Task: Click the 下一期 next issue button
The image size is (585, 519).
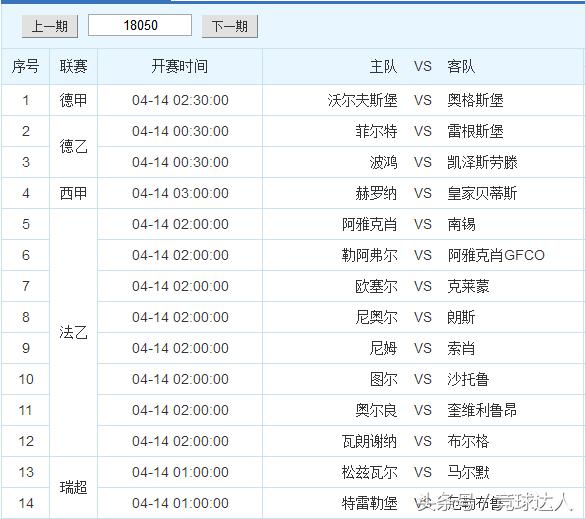Action: [230, 26]
